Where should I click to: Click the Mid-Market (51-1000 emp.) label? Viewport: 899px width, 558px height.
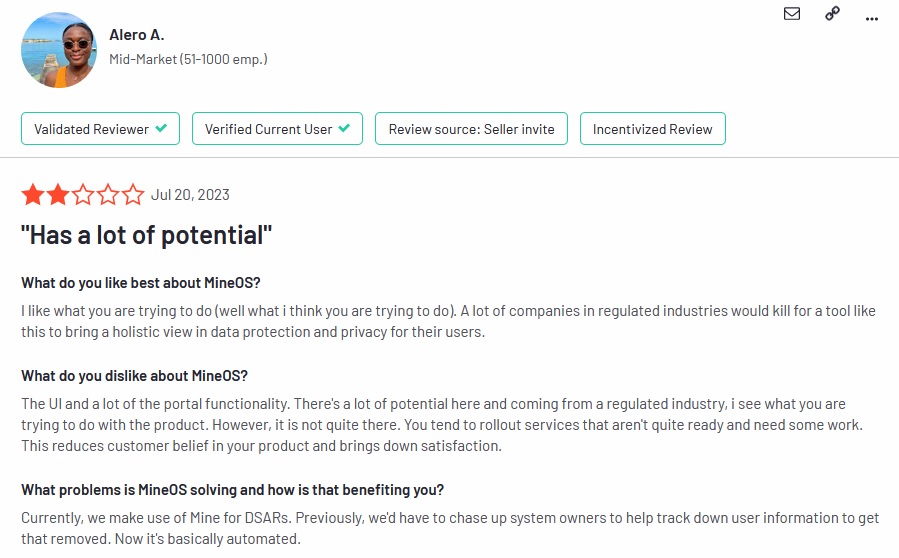[188, 59]
